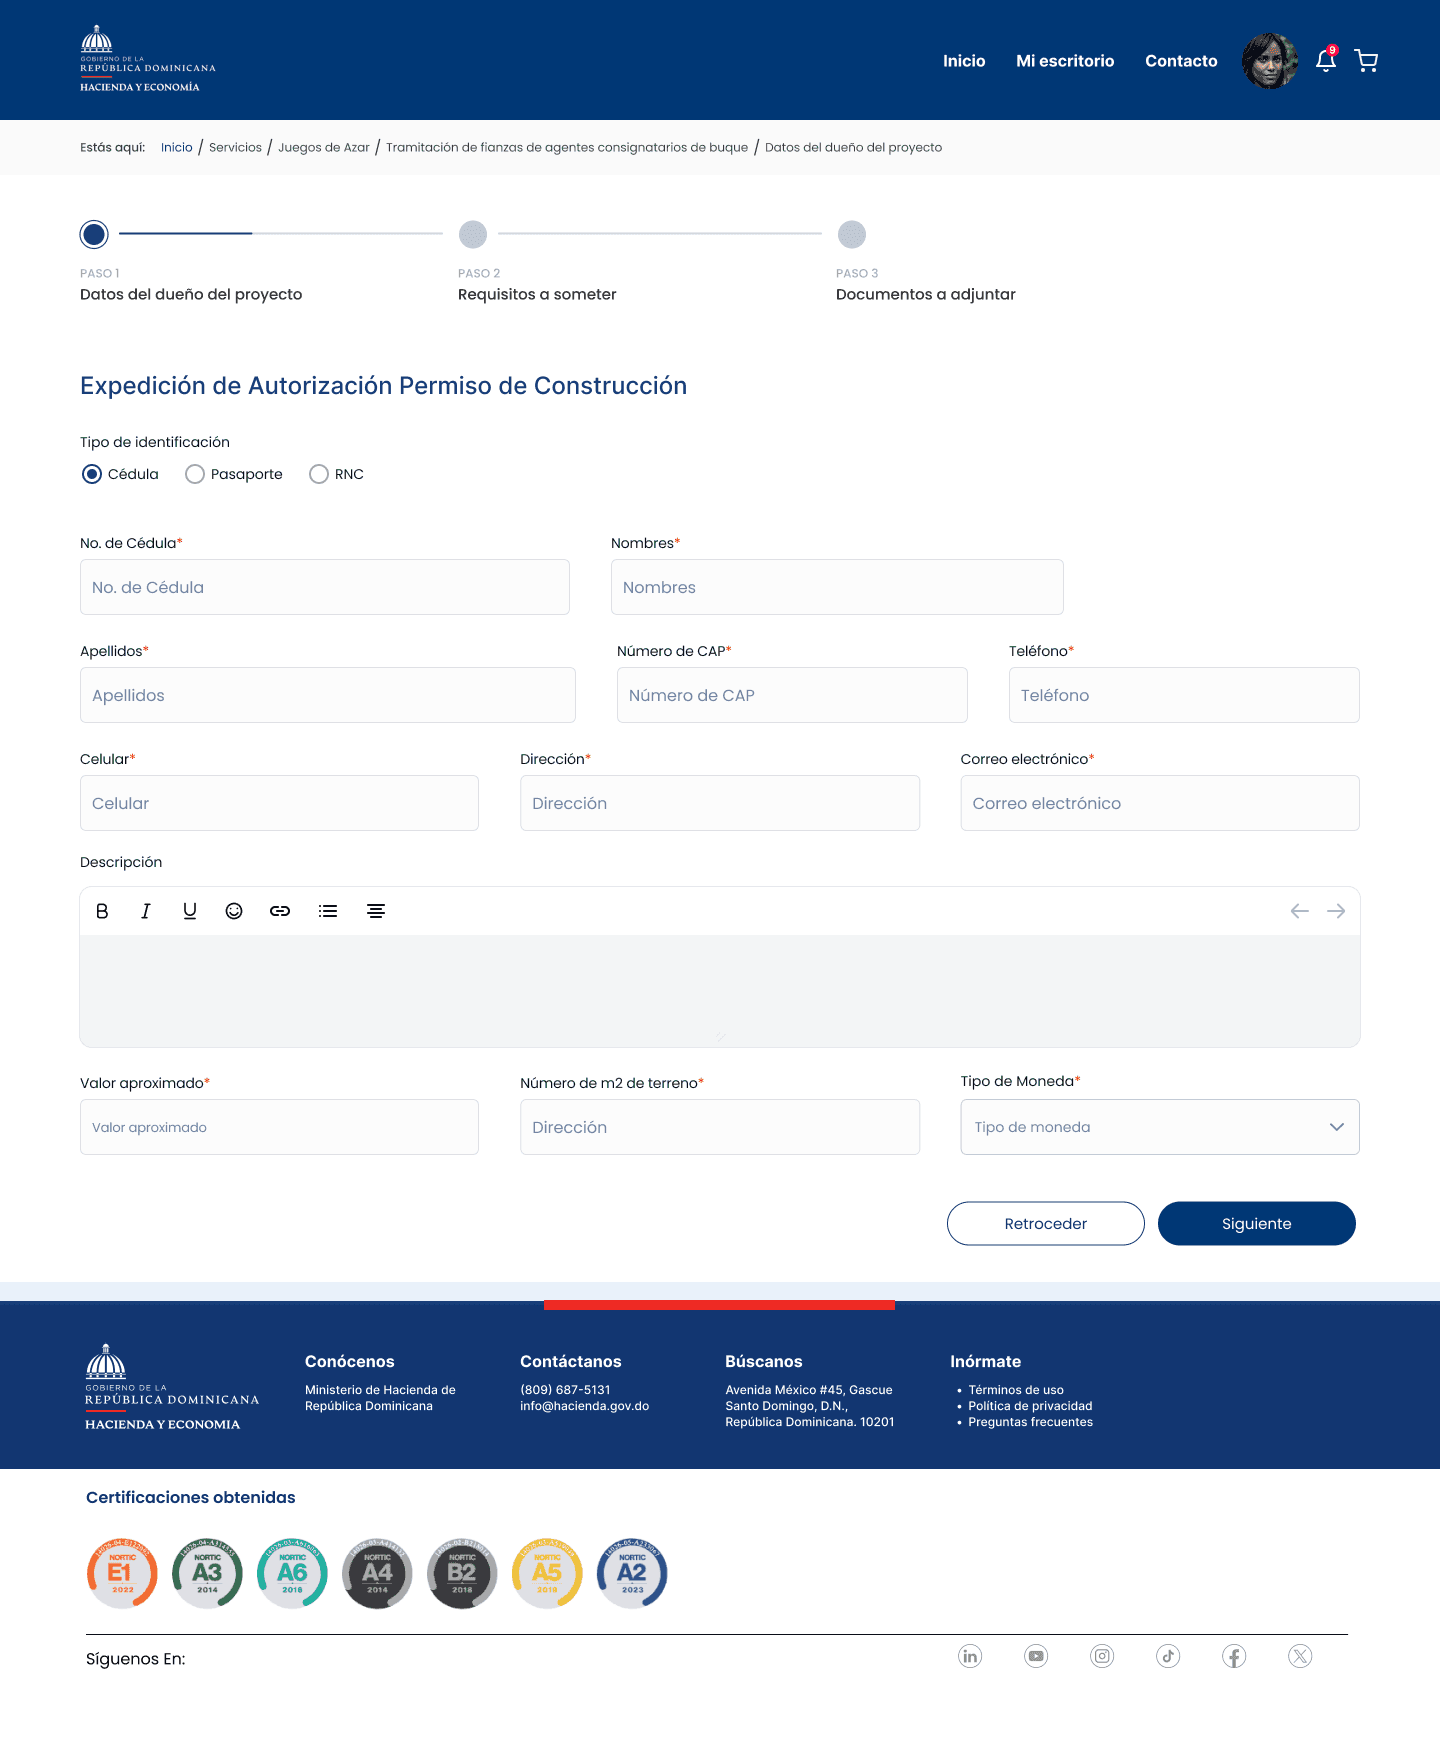Screen dimensions: 1440x1738
Task: Click the bold formatting icon
Action: tap(102, 911)
